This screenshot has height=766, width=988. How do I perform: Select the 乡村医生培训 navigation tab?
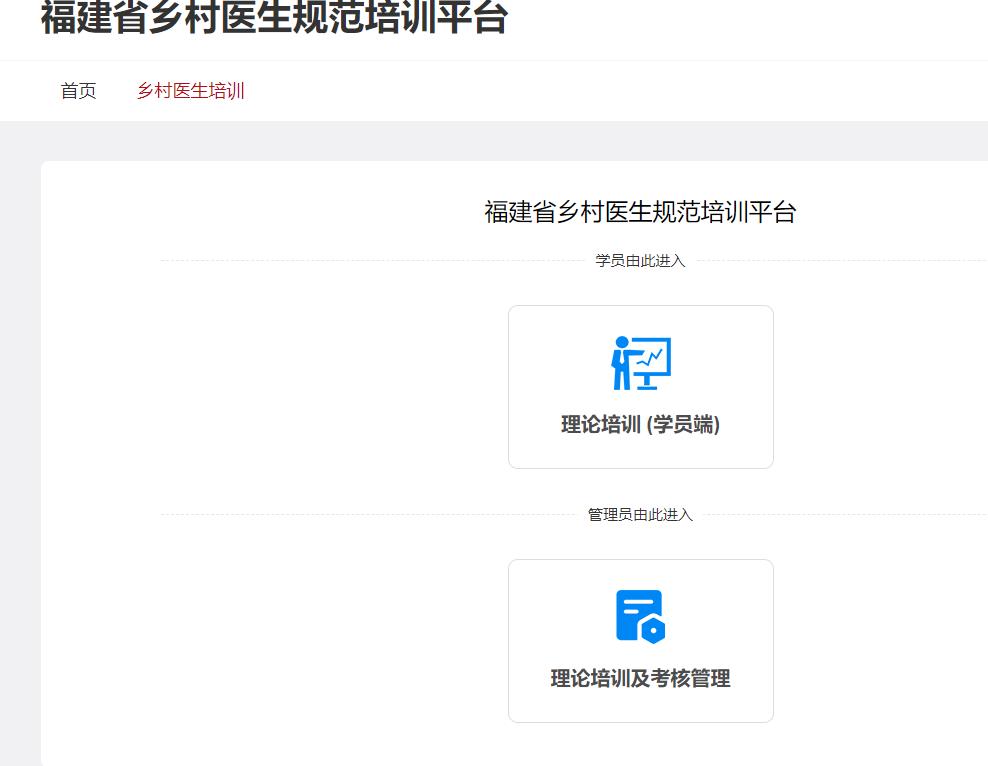191,91
